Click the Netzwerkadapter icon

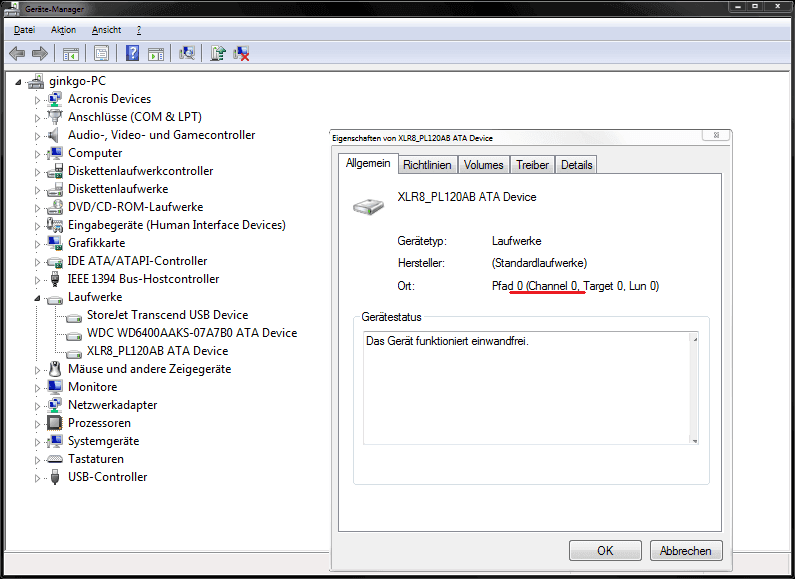54,405
